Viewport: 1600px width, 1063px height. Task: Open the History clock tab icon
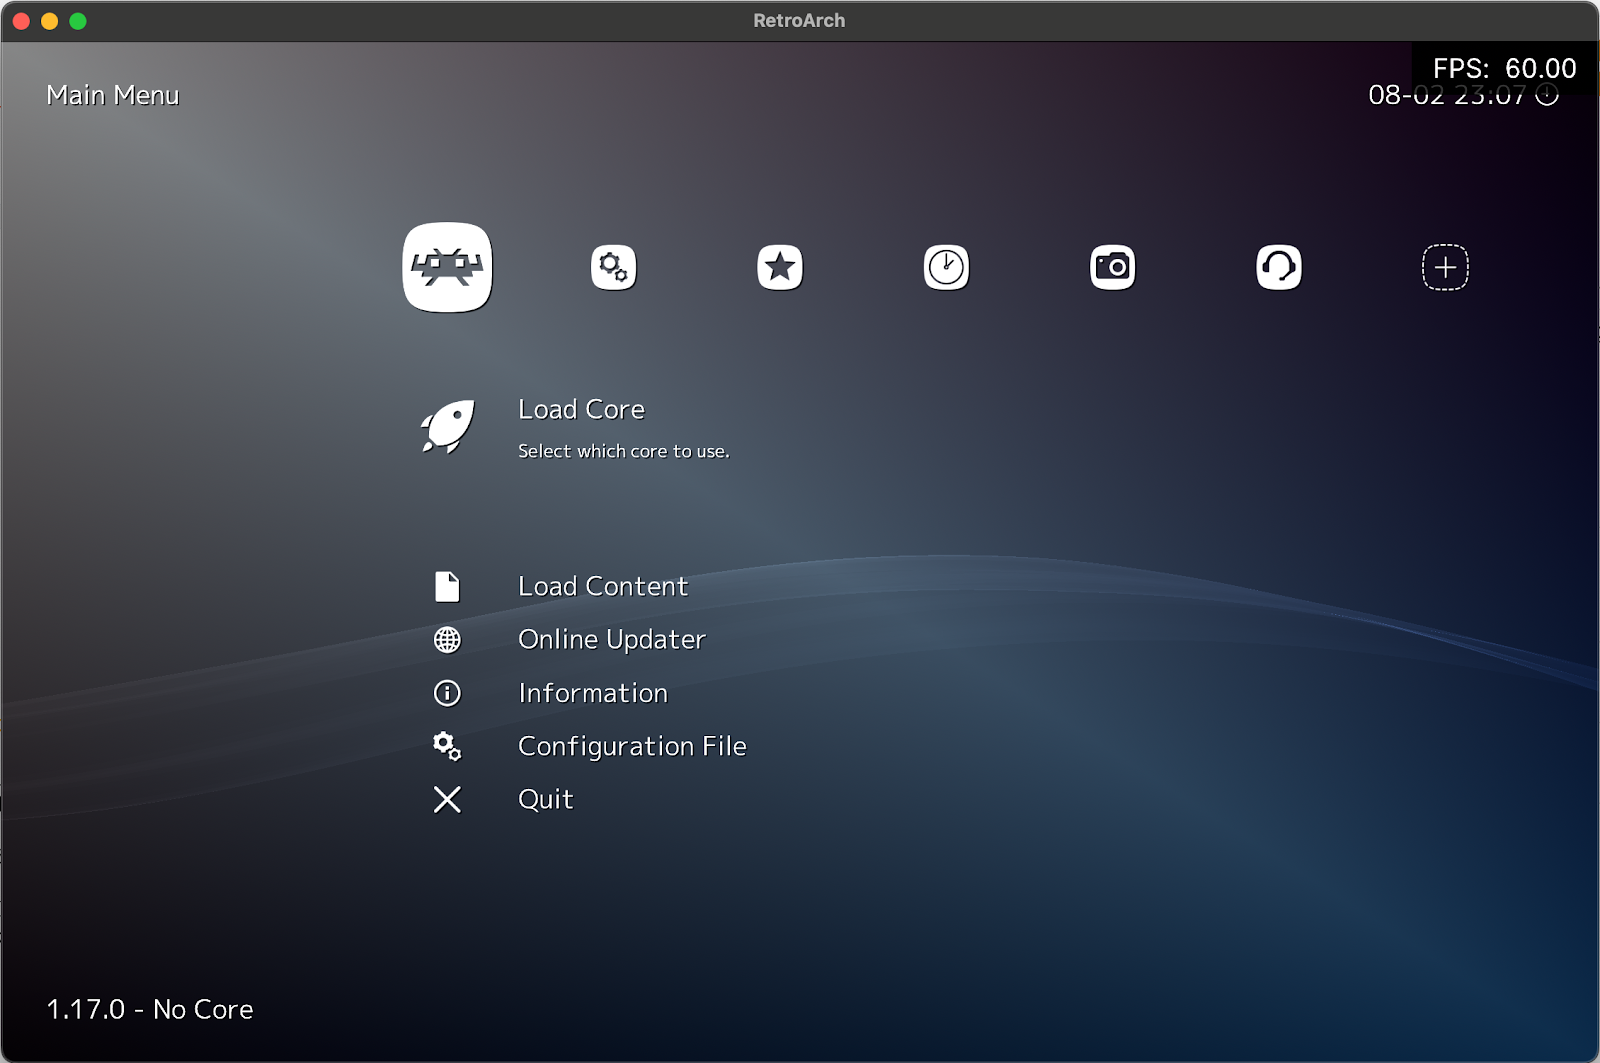coord(946,267)
